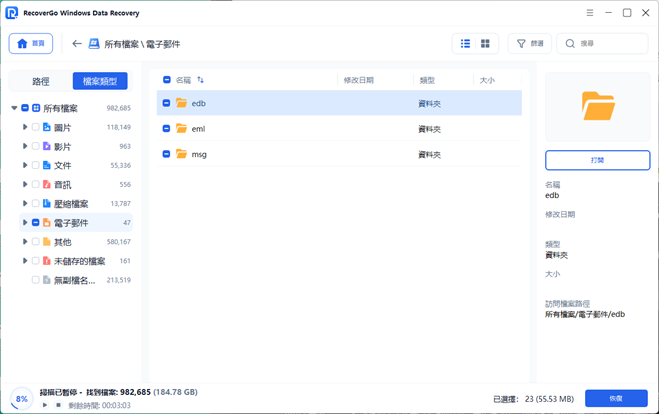Check the 壓縮檔案 checkbox
The width and height of the screenshot is (659, 414).
tap(36, 203)
